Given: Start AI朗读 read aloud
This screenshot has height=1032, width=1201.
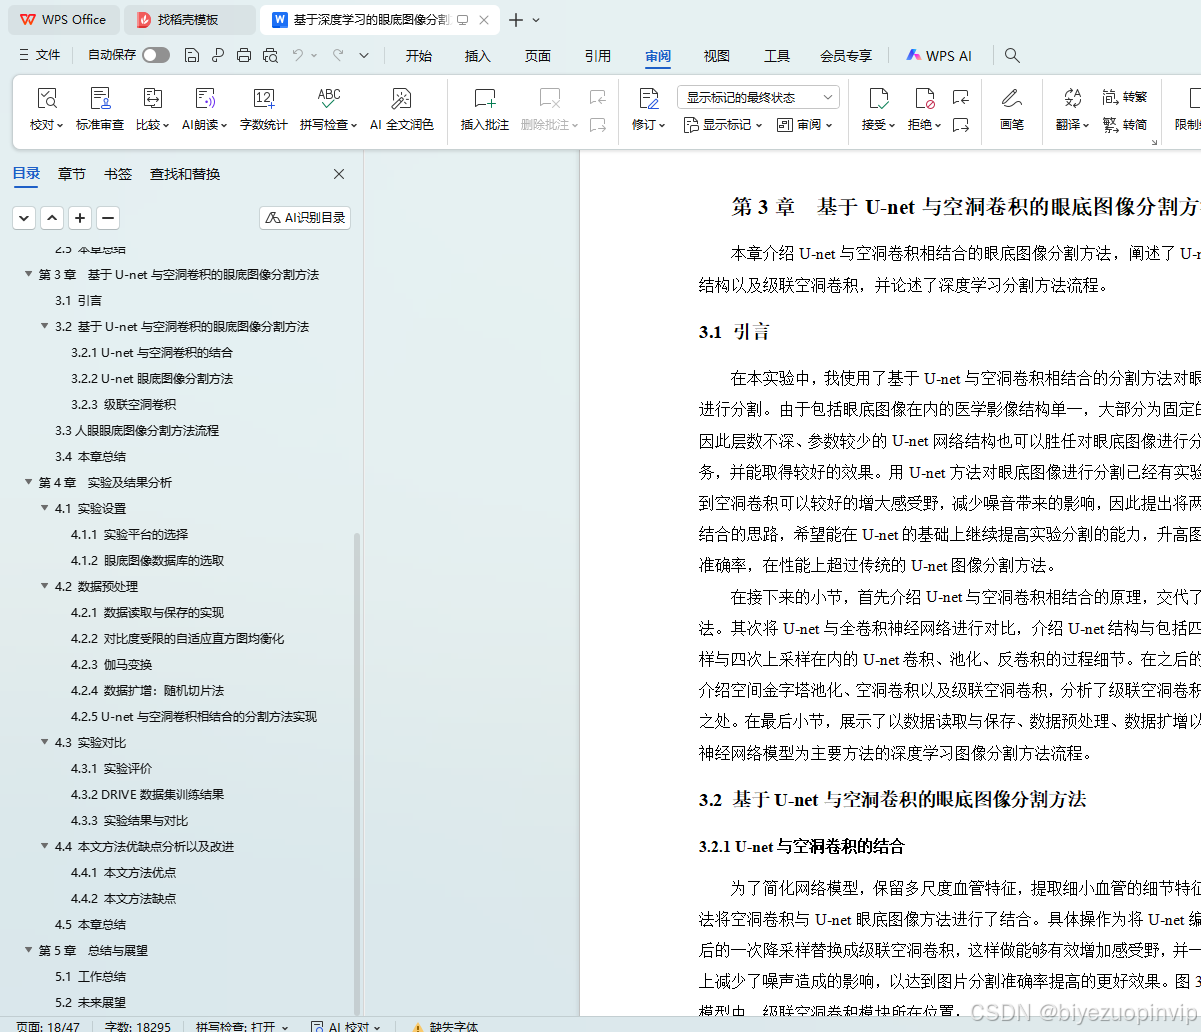Looking at the screenshot, I should point(205,109).
